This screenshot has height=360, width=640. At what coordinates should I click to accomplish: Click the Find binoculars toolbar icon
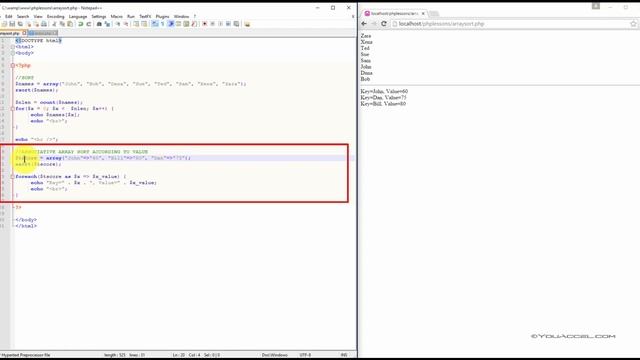pyautogui.click(x=99, y=24)
